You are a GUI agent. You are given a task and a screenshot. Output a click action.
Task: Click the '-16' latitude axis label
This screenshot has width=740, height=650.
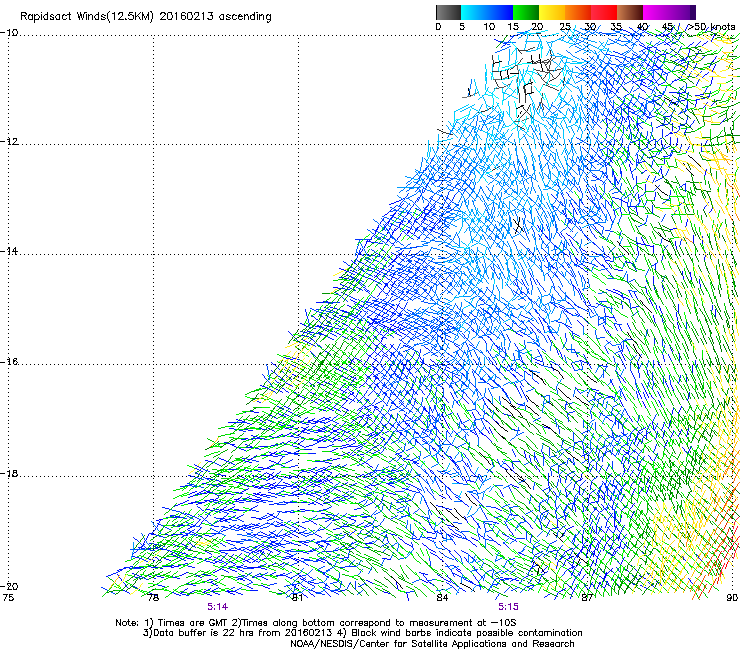tap(9, 362)
